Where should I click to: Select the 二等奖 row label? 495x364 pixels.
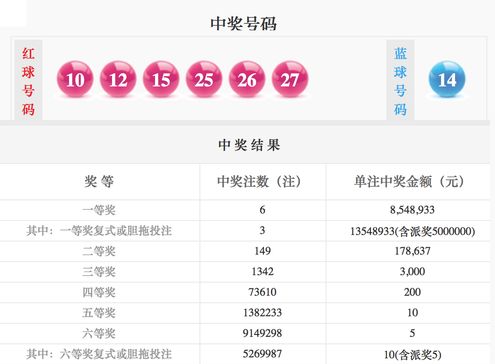99,251
